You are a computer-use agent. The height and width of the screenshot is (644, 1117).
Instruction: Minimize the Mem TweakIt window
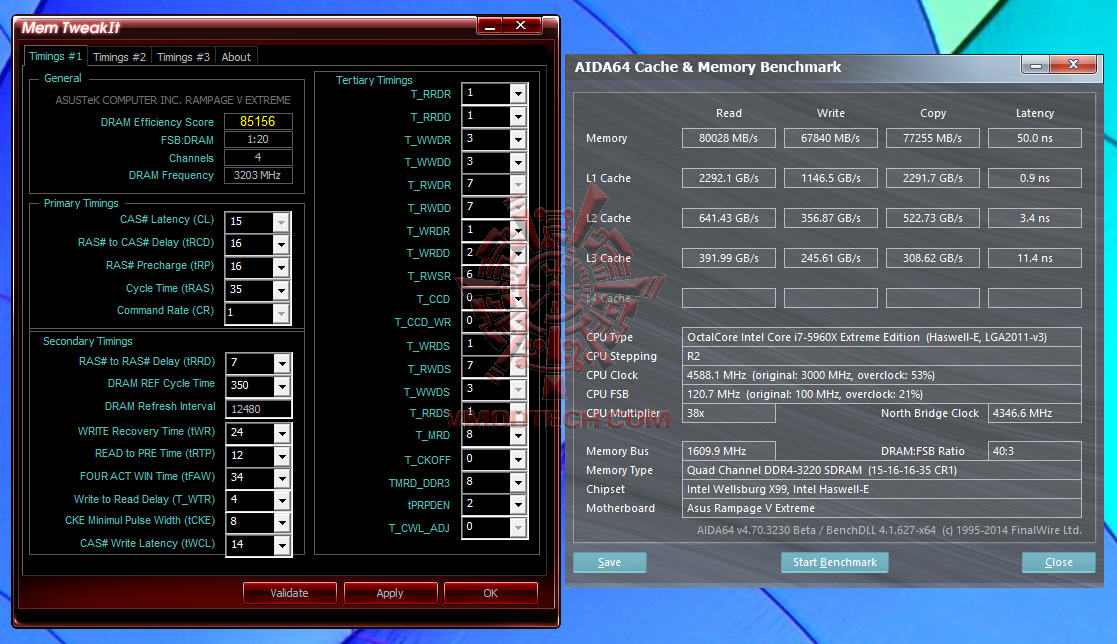point(489,26)
